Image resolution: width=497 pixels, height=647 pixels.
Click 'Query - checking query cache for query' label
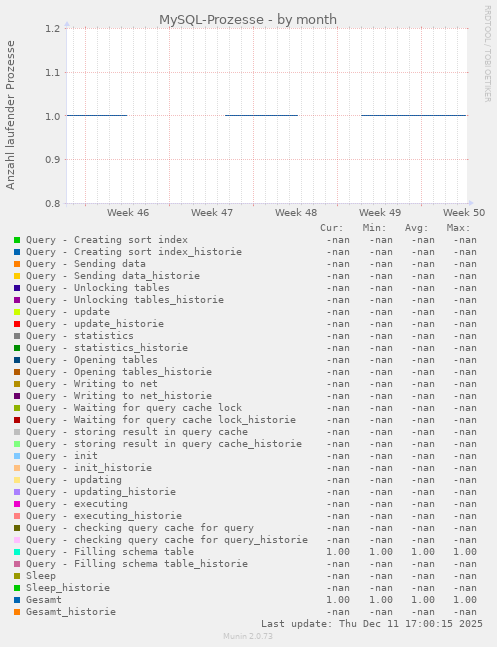[x=140, y=528]
